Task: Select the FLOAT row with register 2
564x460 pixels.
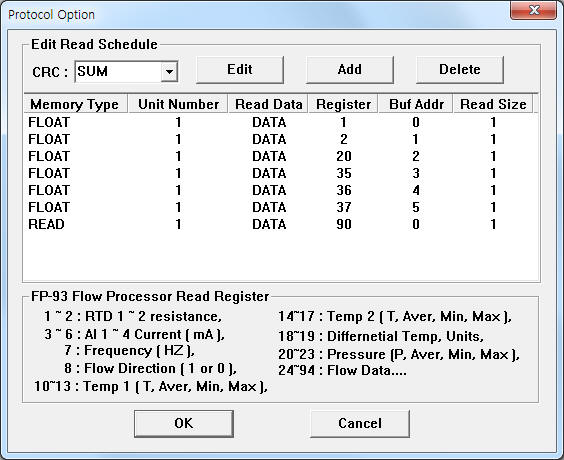Action: point(281,139)
